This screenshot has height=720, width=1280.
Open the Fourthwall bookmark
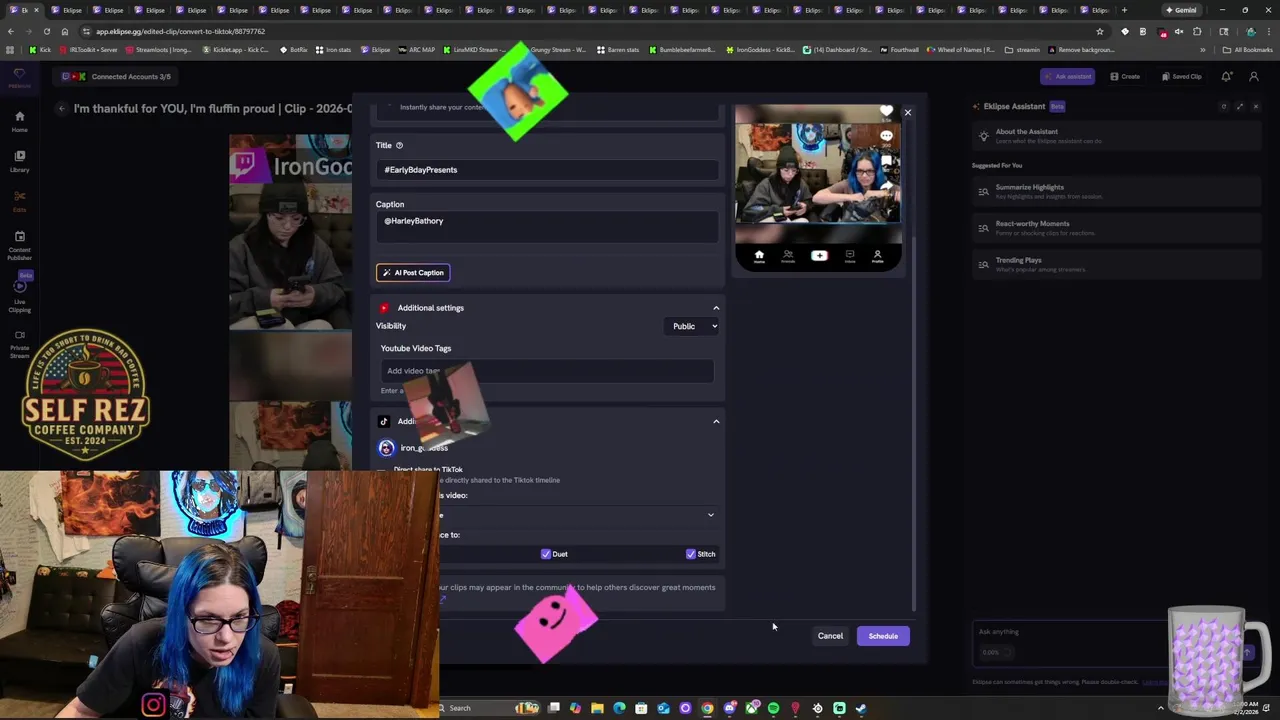pos(898,49)
